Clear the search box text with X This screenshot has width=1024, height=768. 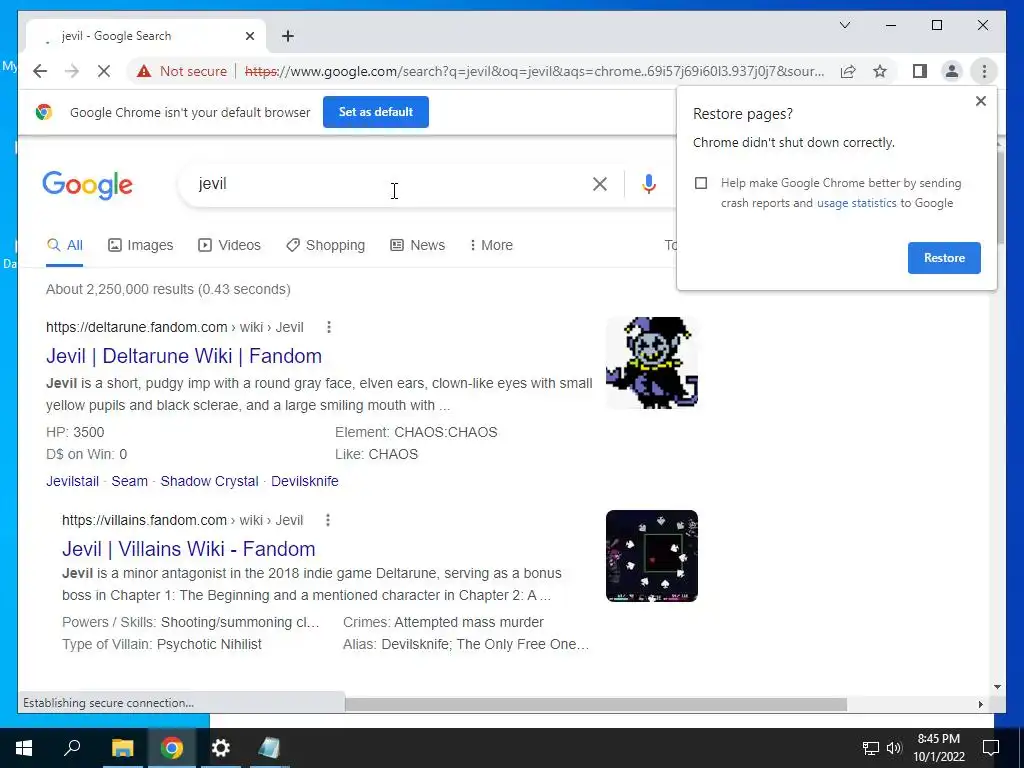click(600, 184)
